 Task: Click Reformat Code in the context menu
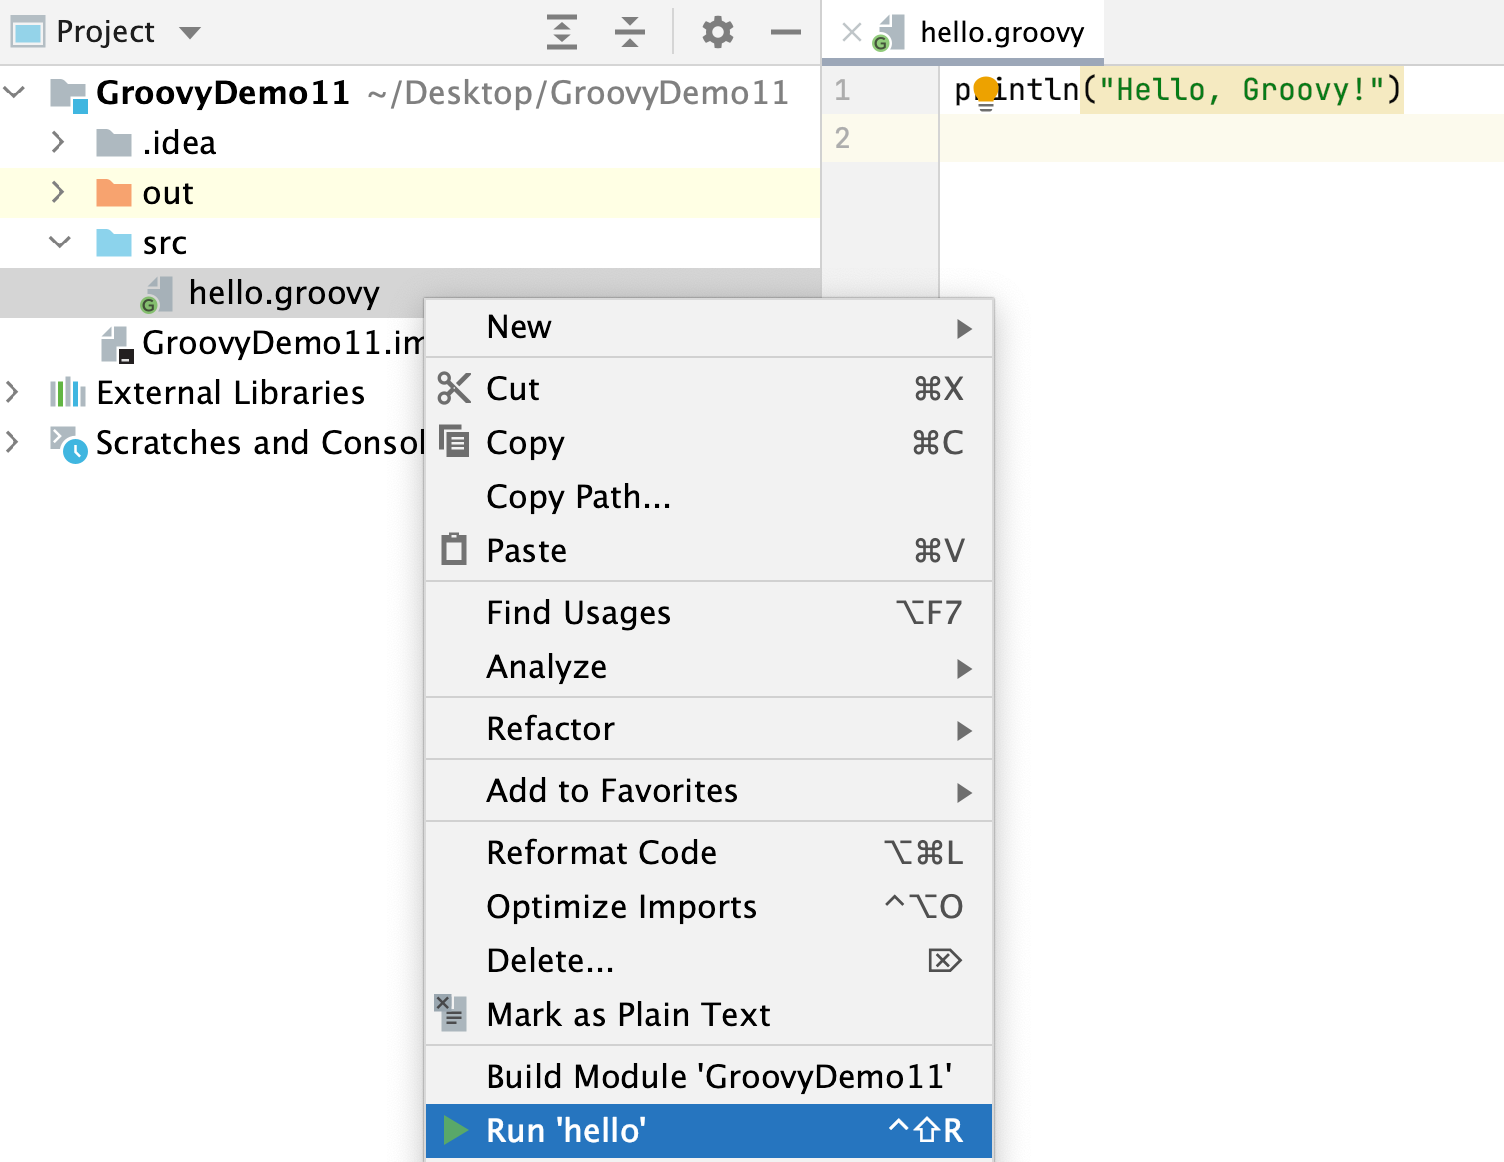[x=601, y=852]
